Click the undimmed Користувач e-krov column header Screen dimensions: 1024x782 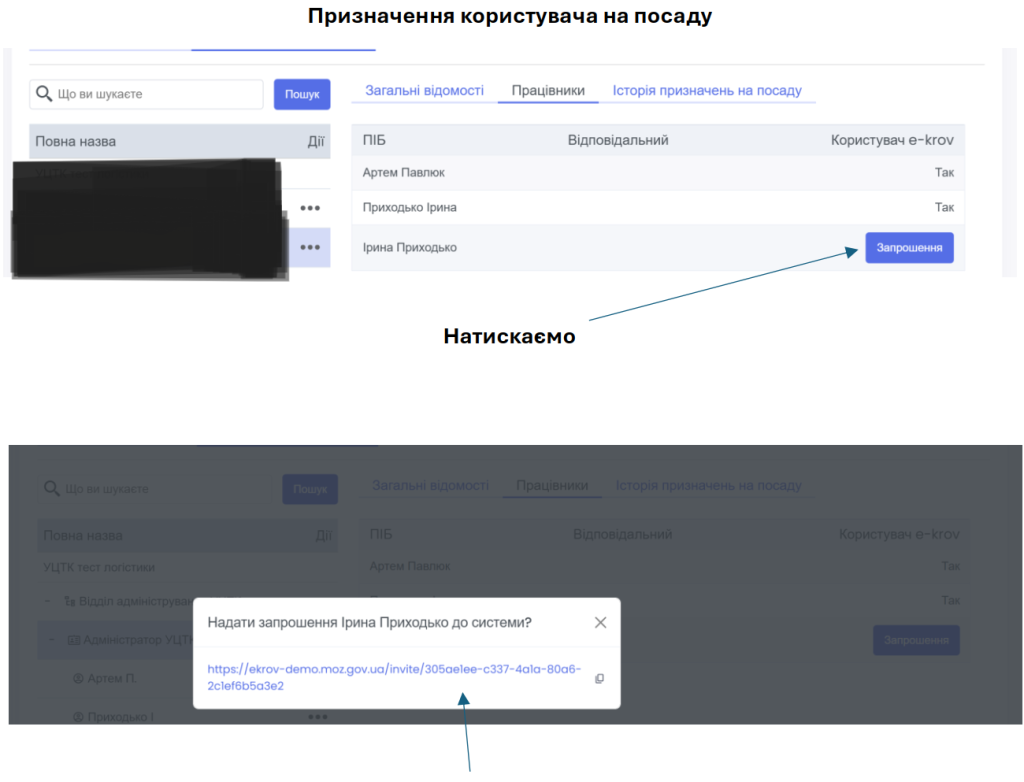point(891,140)
